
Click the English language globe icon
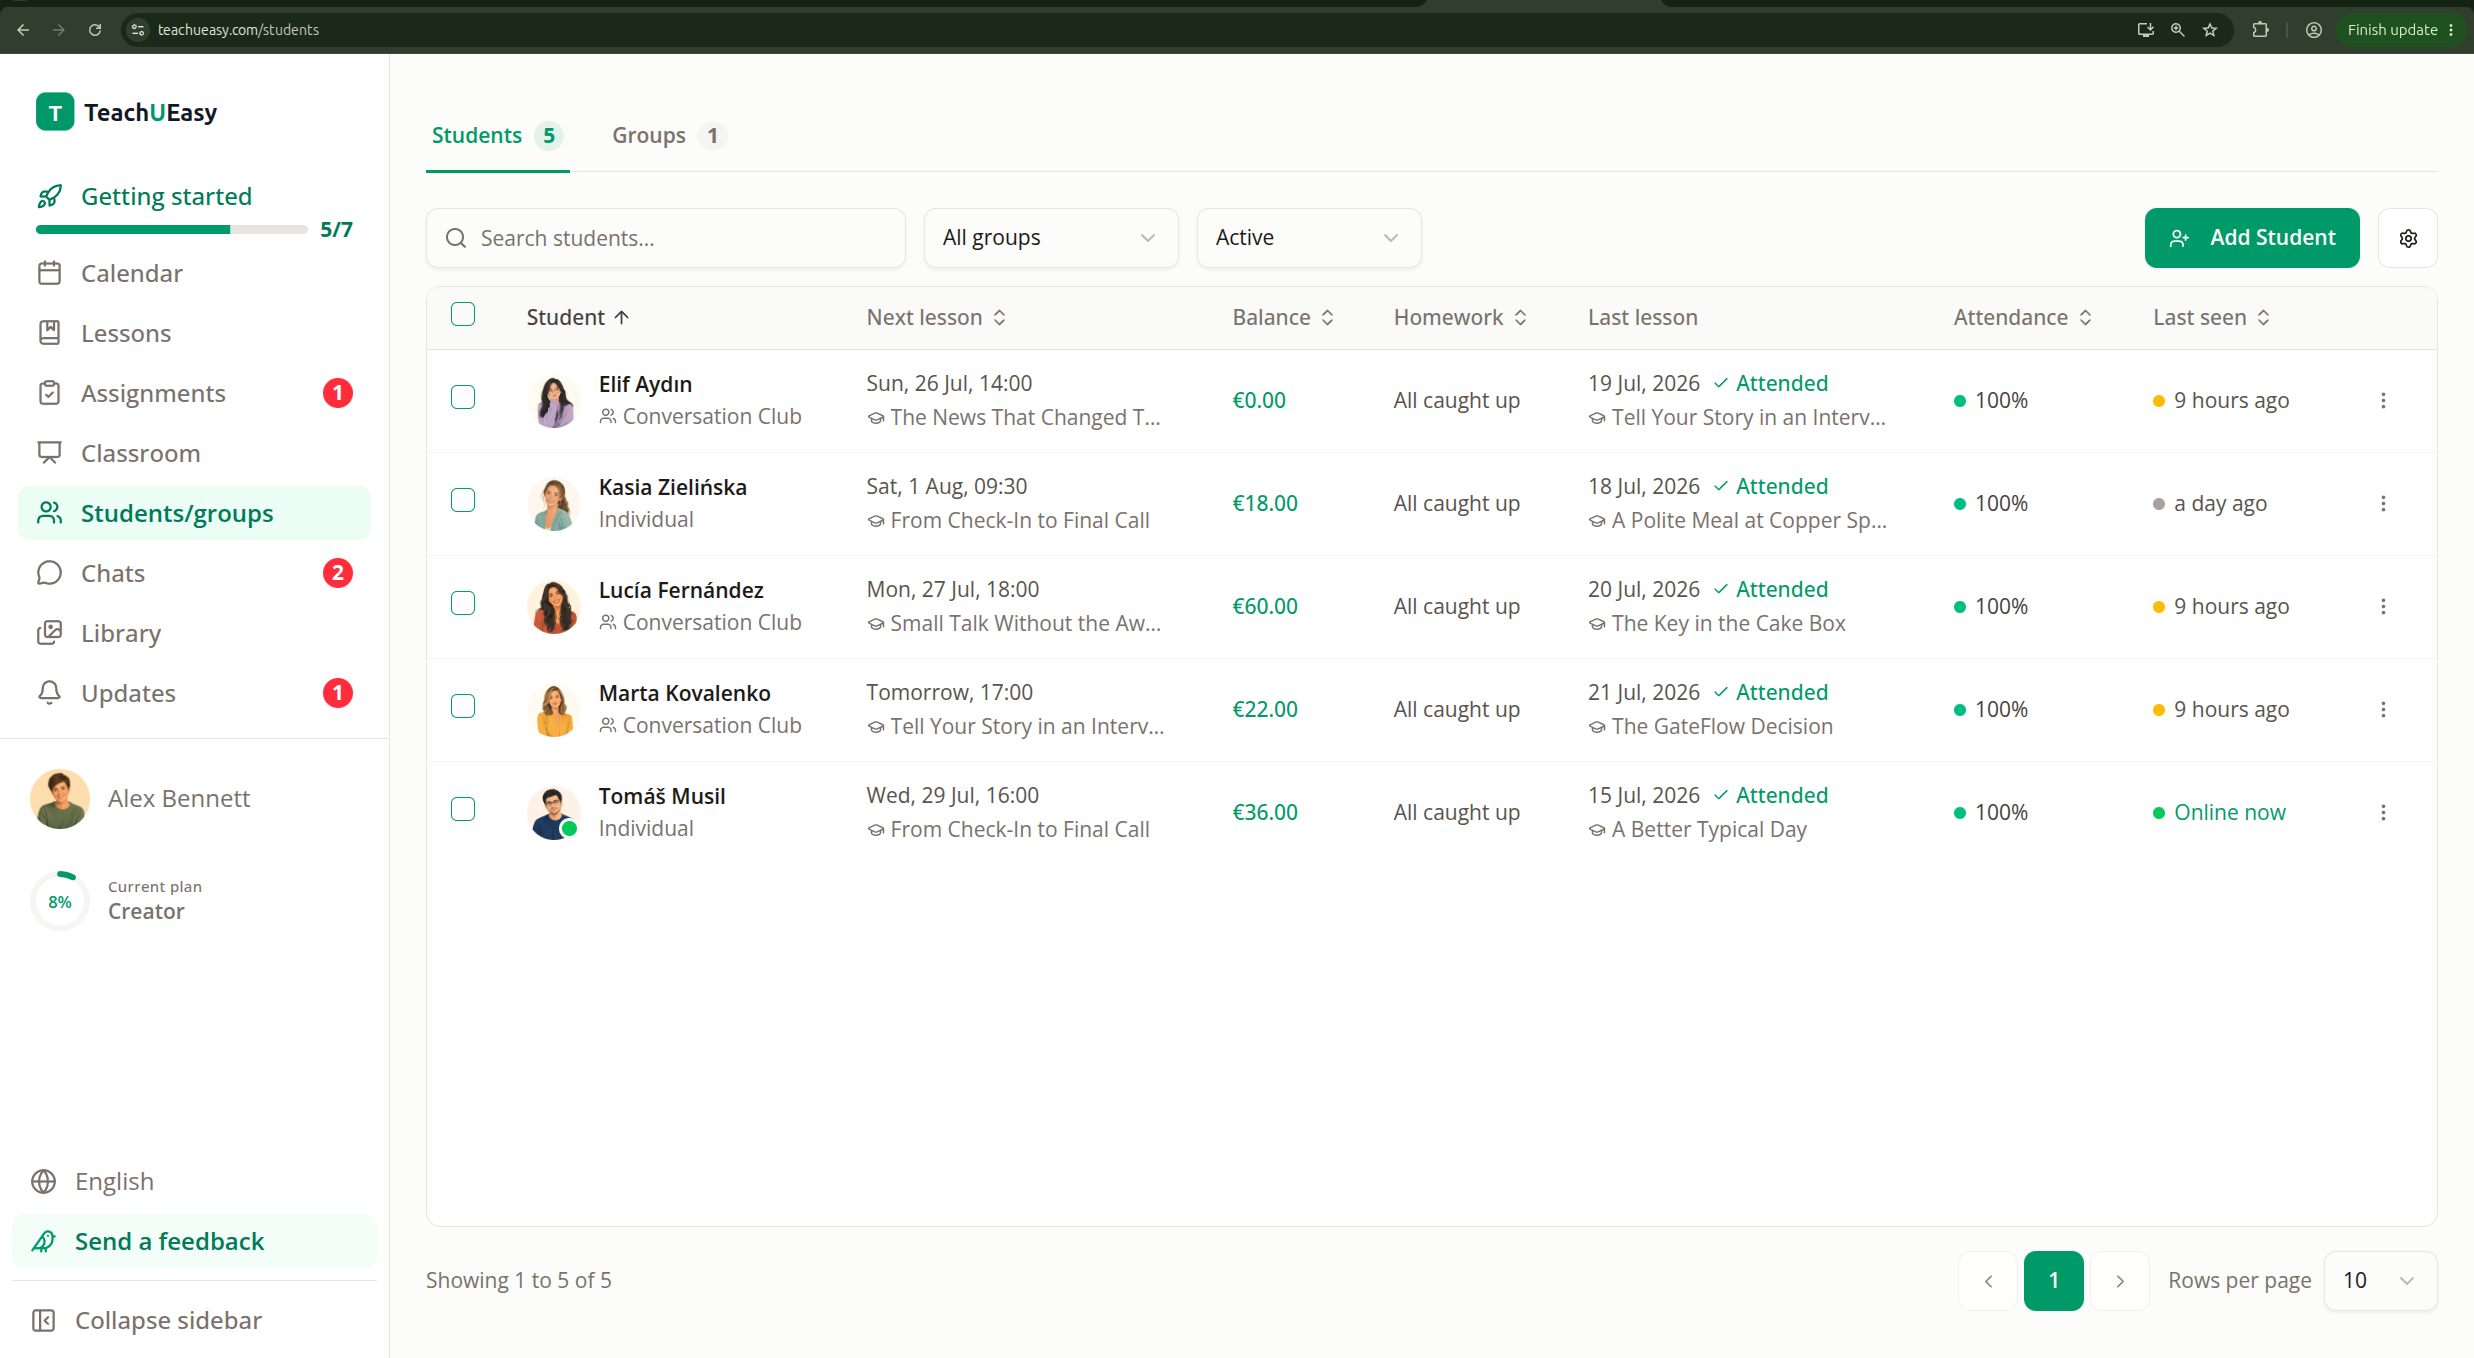pyautogui.click(x=43, y=1181)
